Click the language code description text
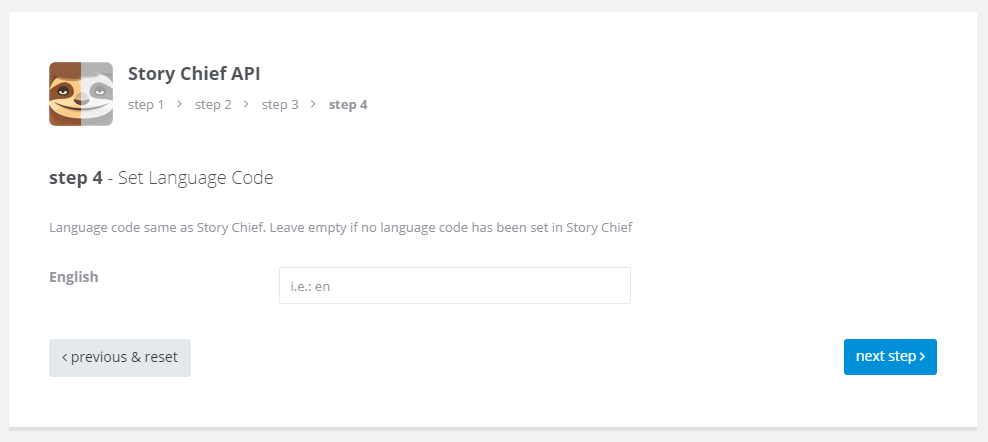The height and width of the screenshot is (442, 988). click(341, 228)
